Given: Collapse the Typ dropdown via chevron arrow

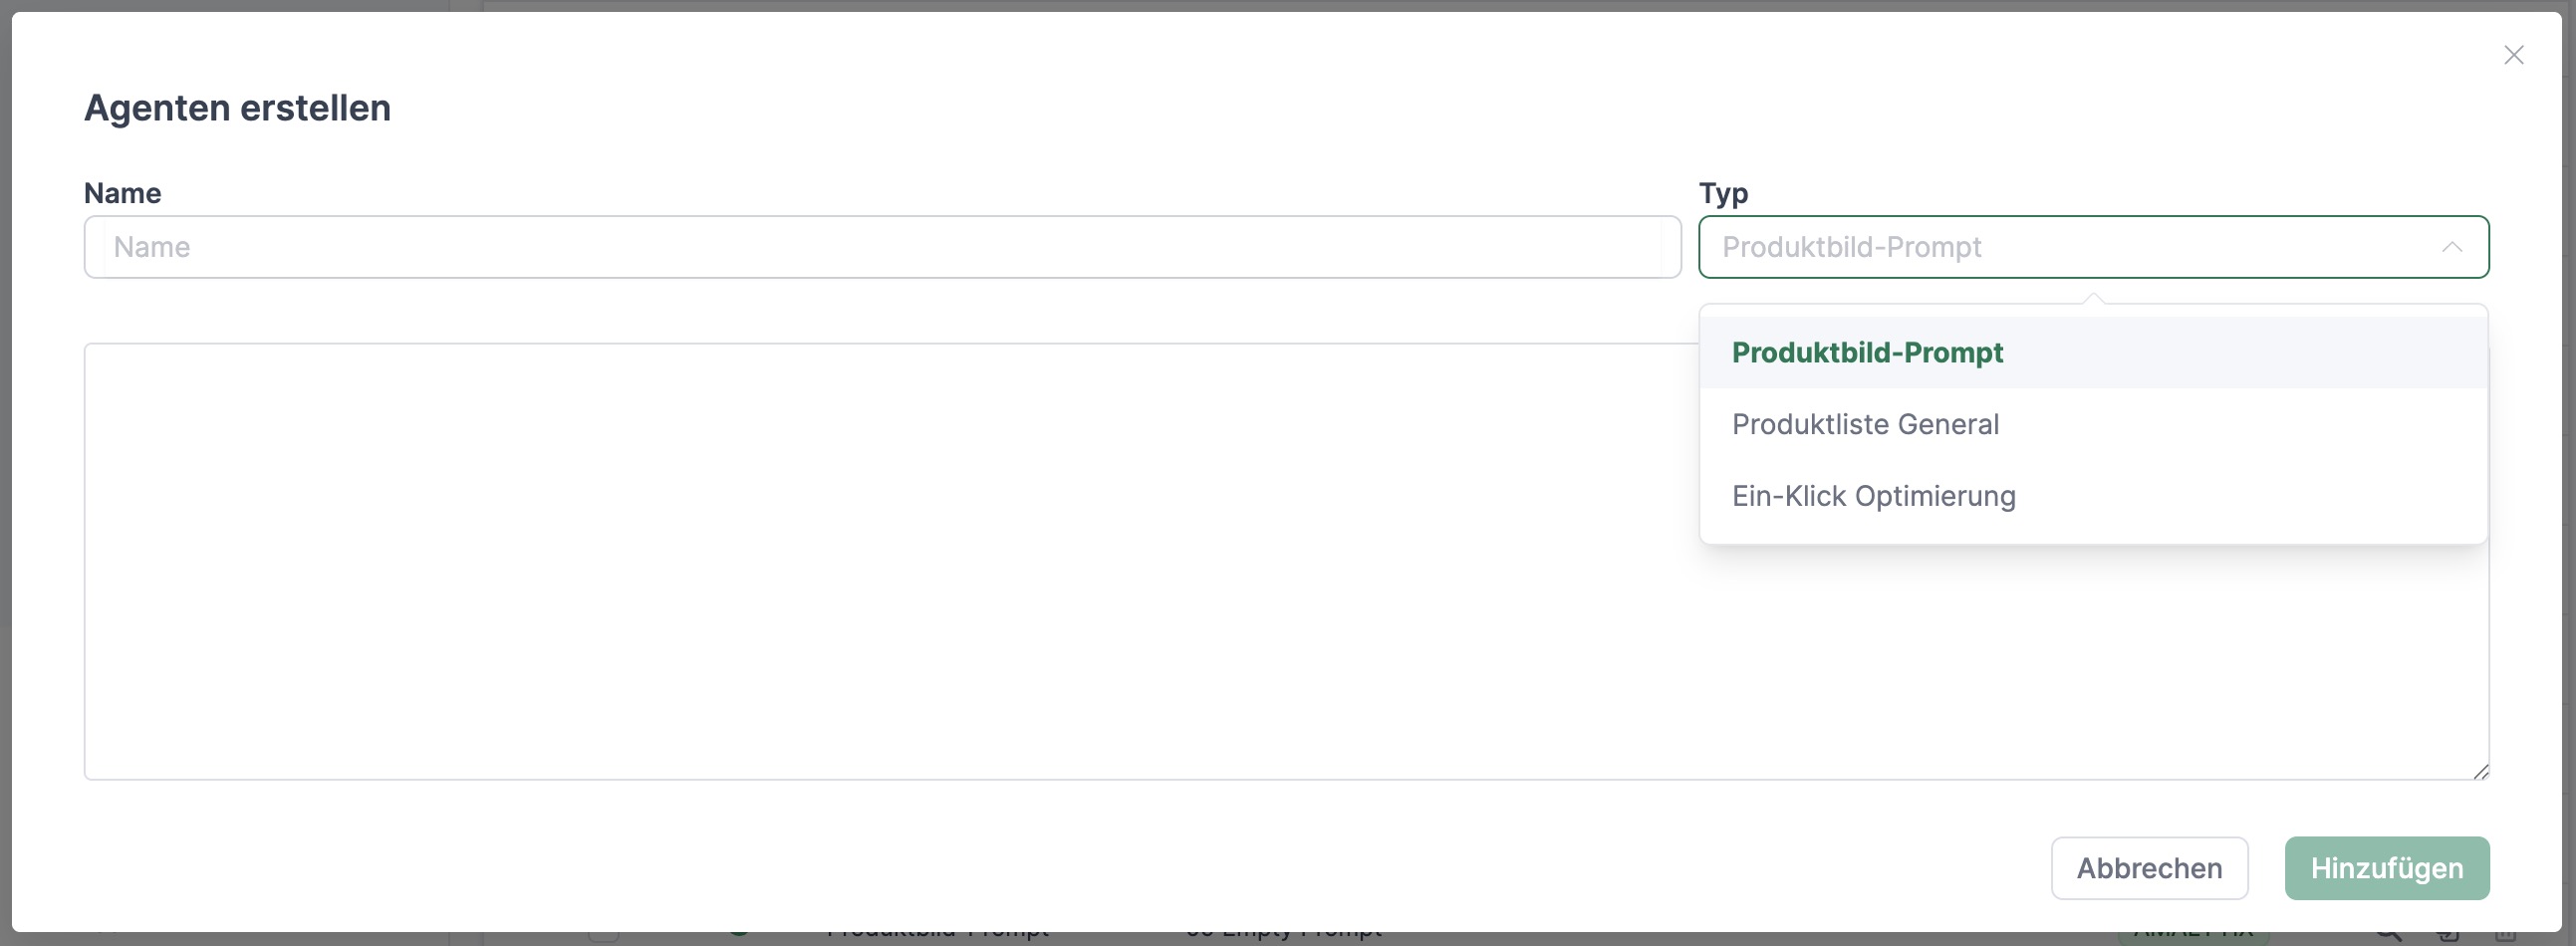Looking at the screenshot, I should pyautogui.click(x=2451, y=247).
